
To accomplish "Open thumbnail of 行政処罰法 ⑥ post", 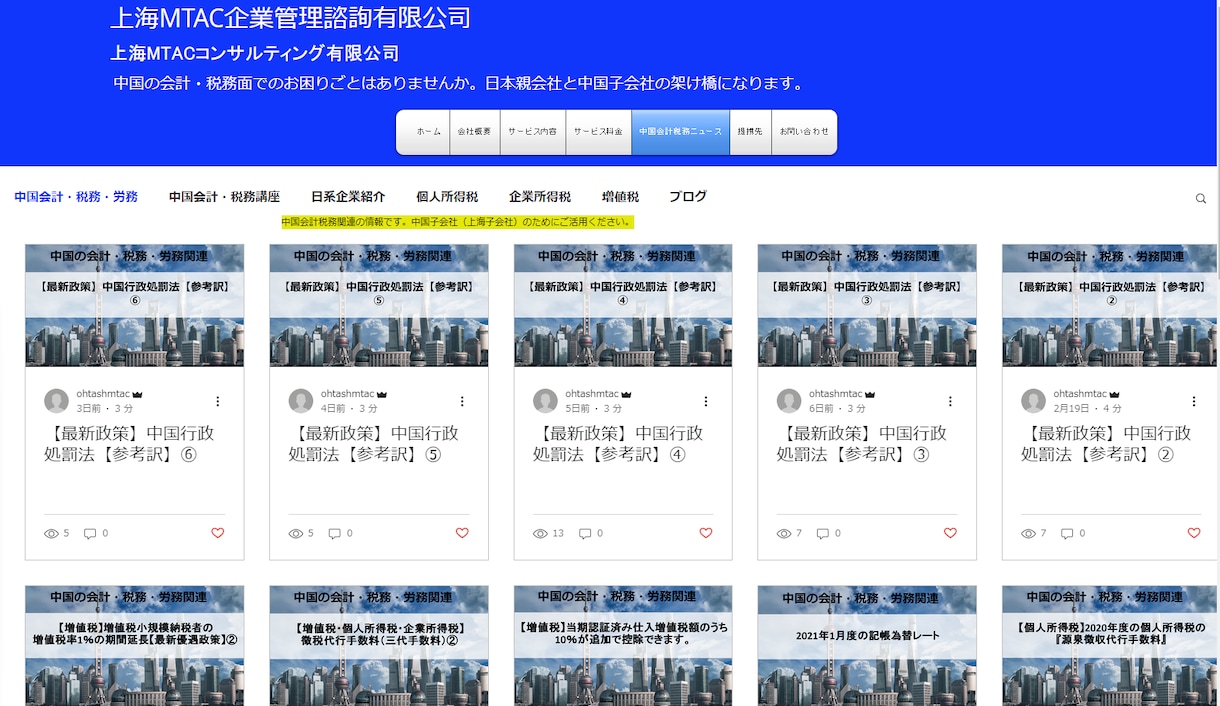I will [135, 306].
